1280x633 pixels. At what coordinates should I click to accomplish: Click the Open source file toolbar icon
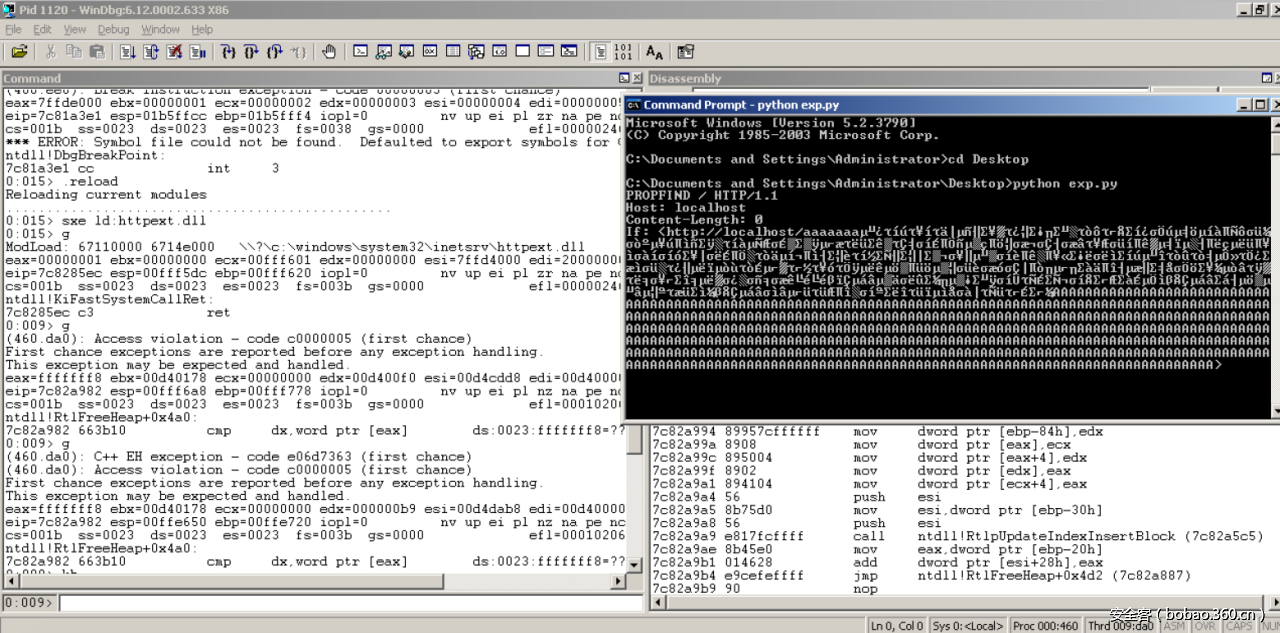point(19,51)
